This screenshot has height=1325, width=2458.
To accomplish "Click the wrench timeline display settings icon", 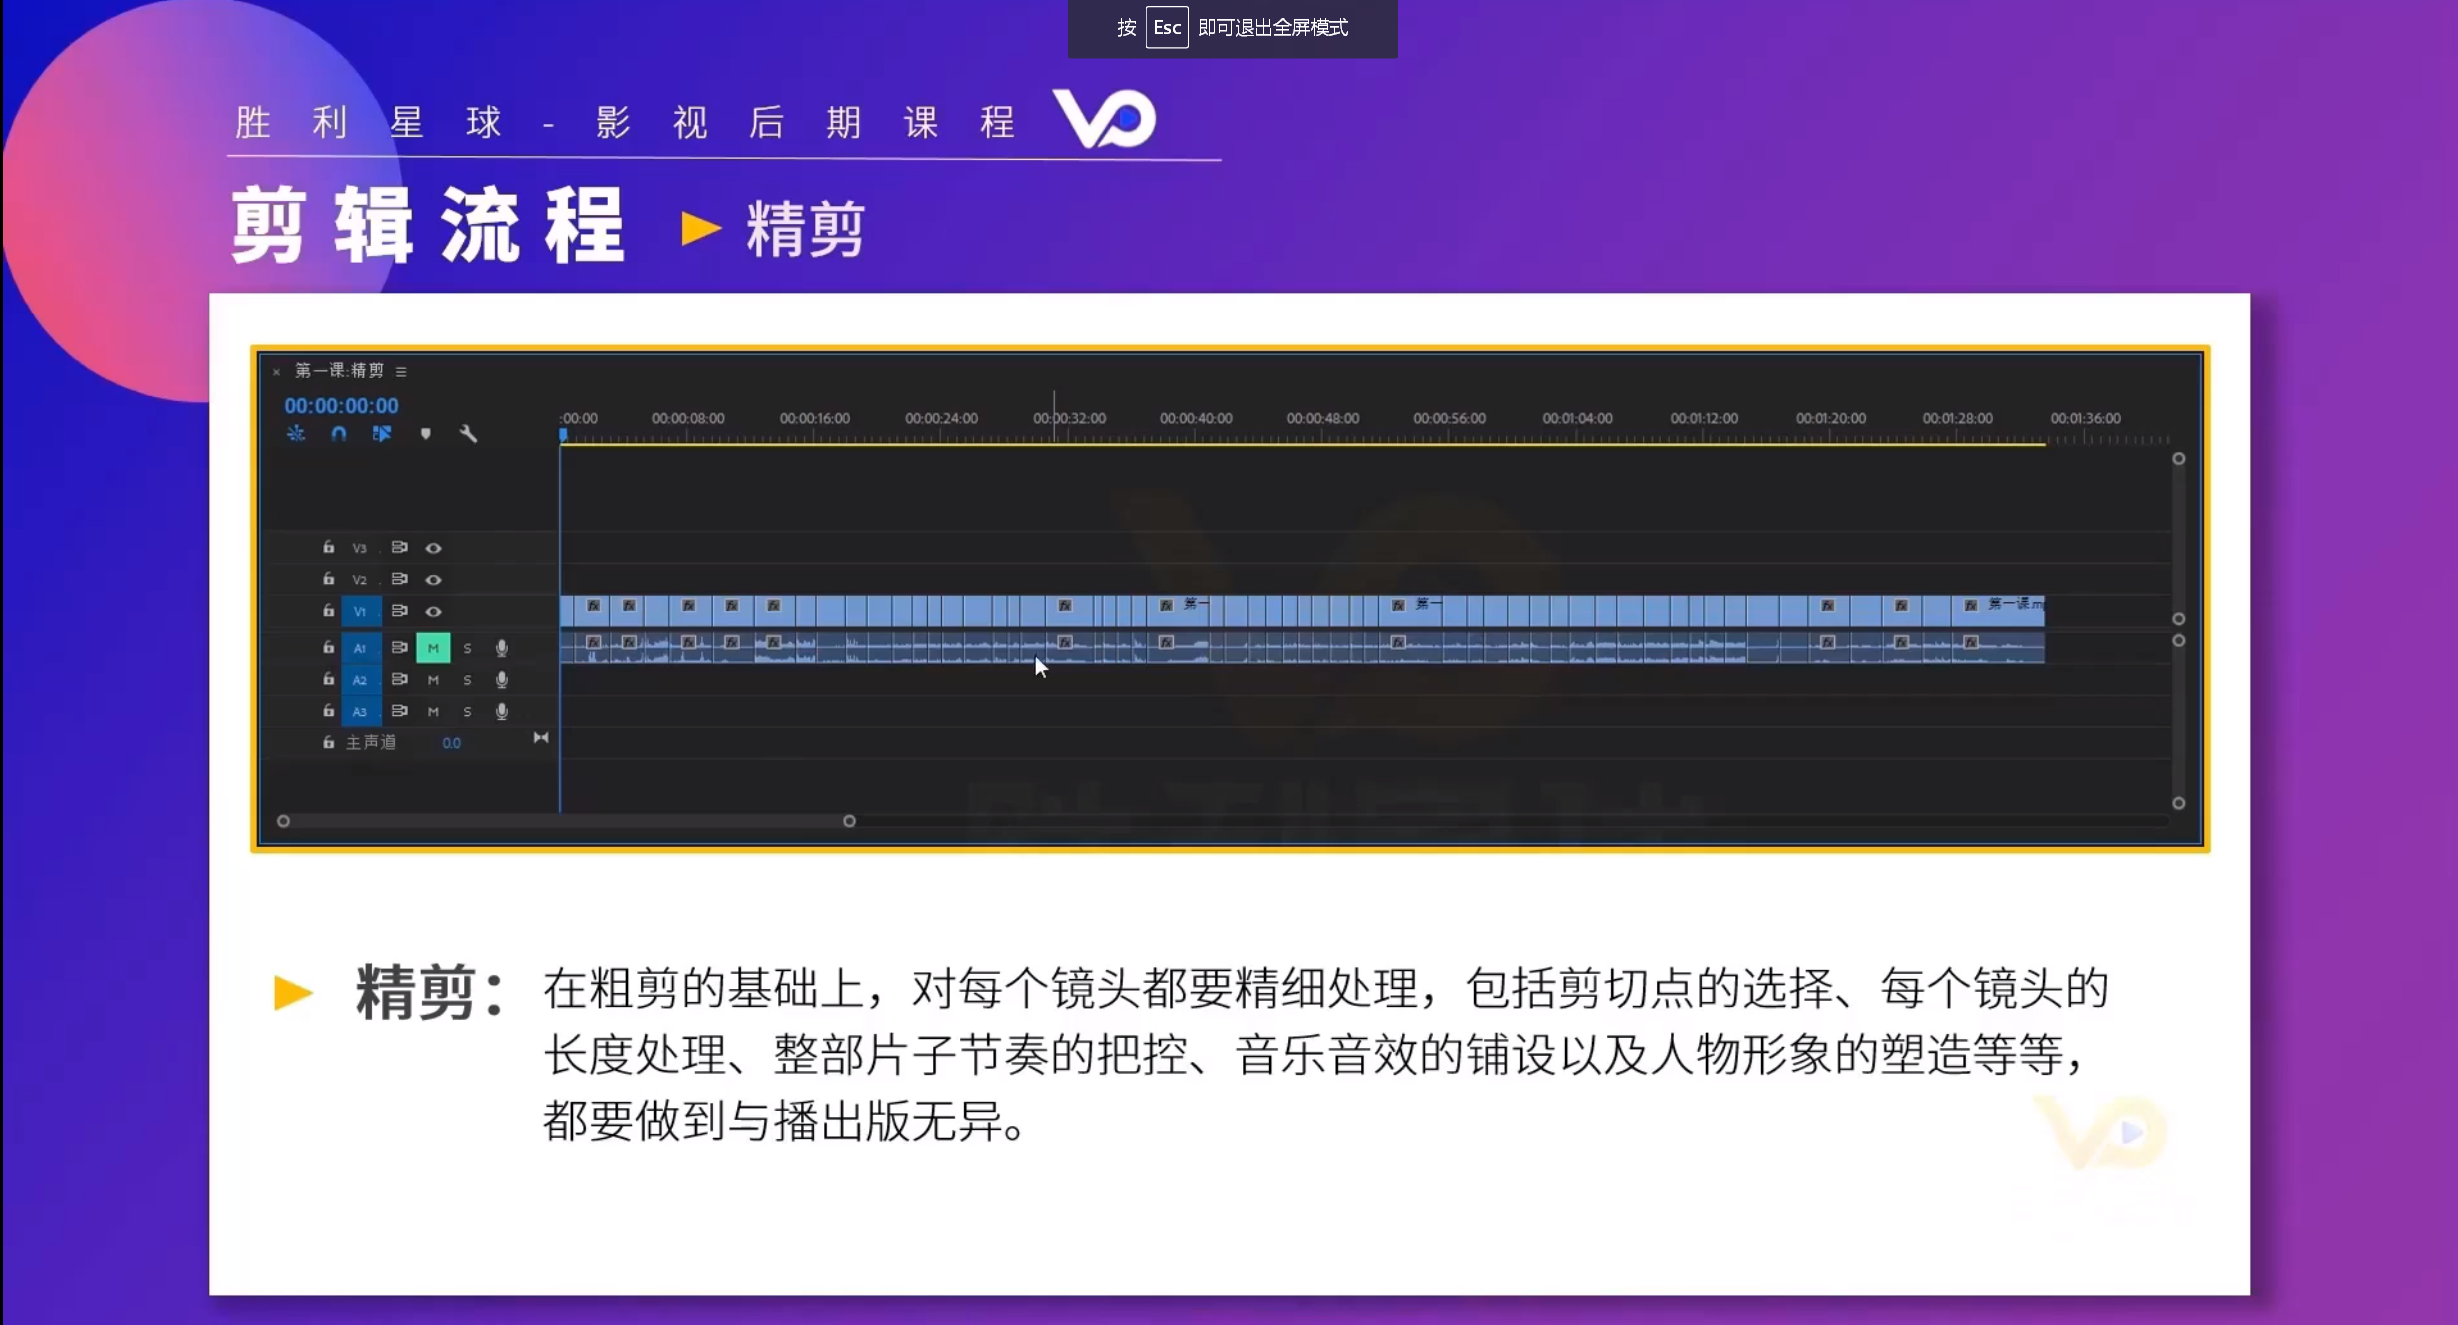I will point(468,434).
